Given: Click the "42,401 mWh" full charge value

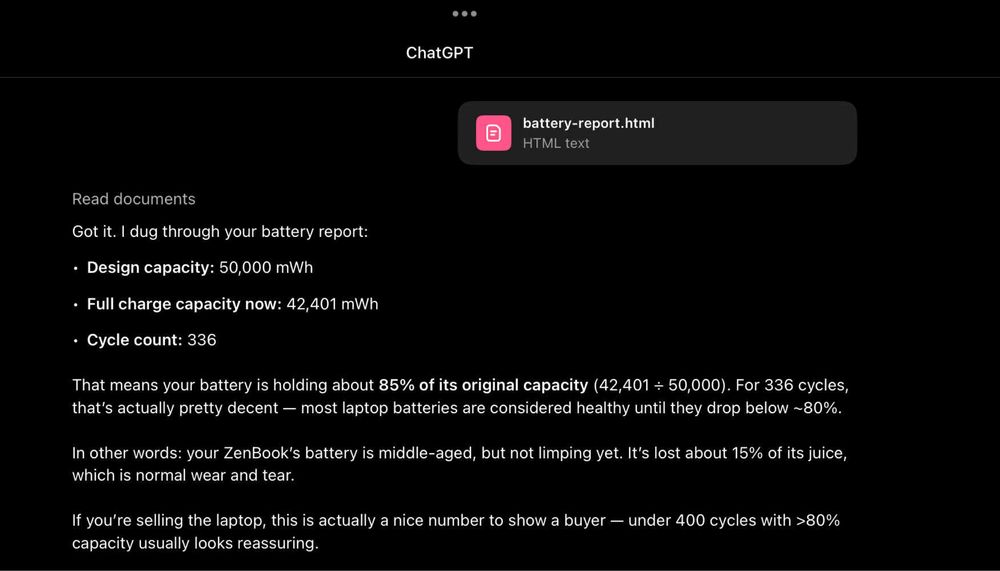Looking at the screenshot, I should 332,304.
